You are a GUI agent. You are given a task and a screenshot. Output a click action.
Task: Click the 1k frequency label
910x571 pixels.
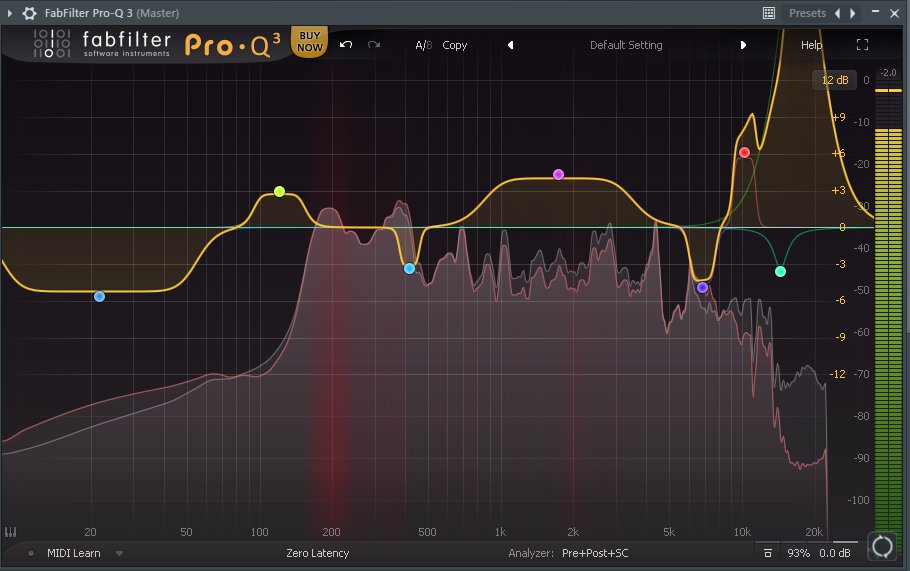500,532
